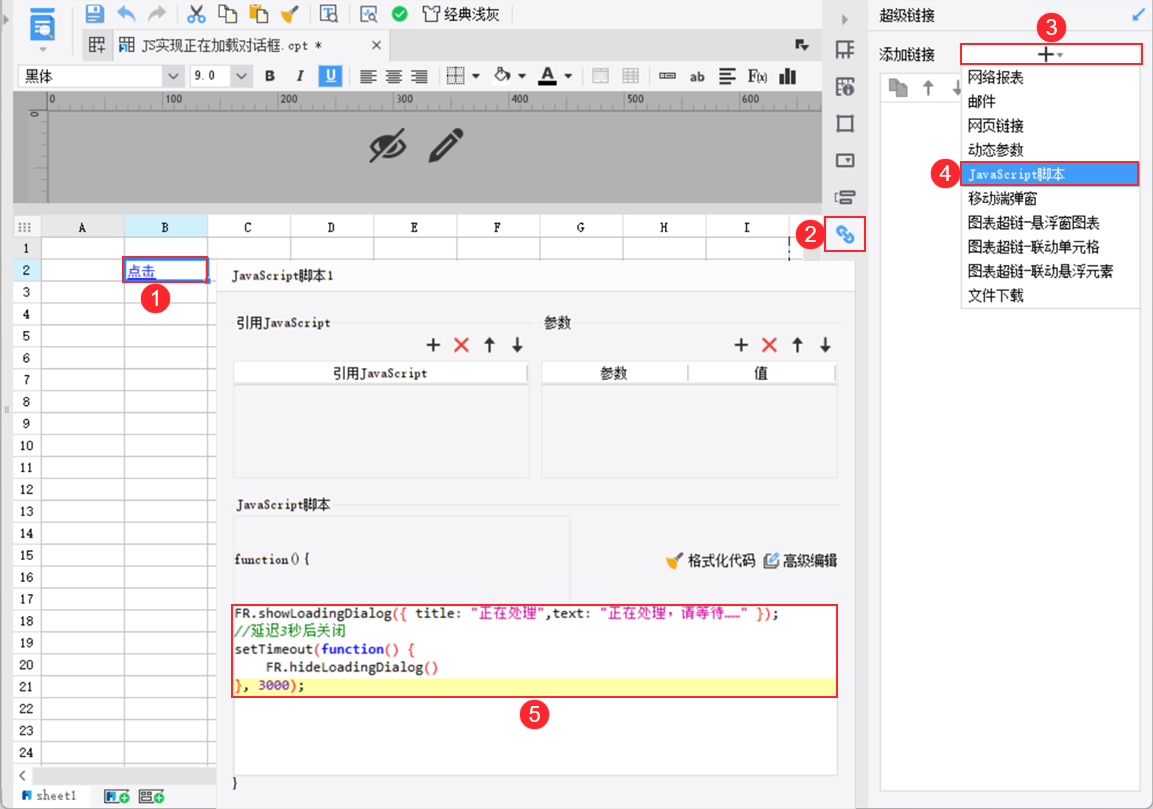Select cell B2 containing 点击
Image resolution: width=1153 pixels, height=809 pixels.
[165, 270]
